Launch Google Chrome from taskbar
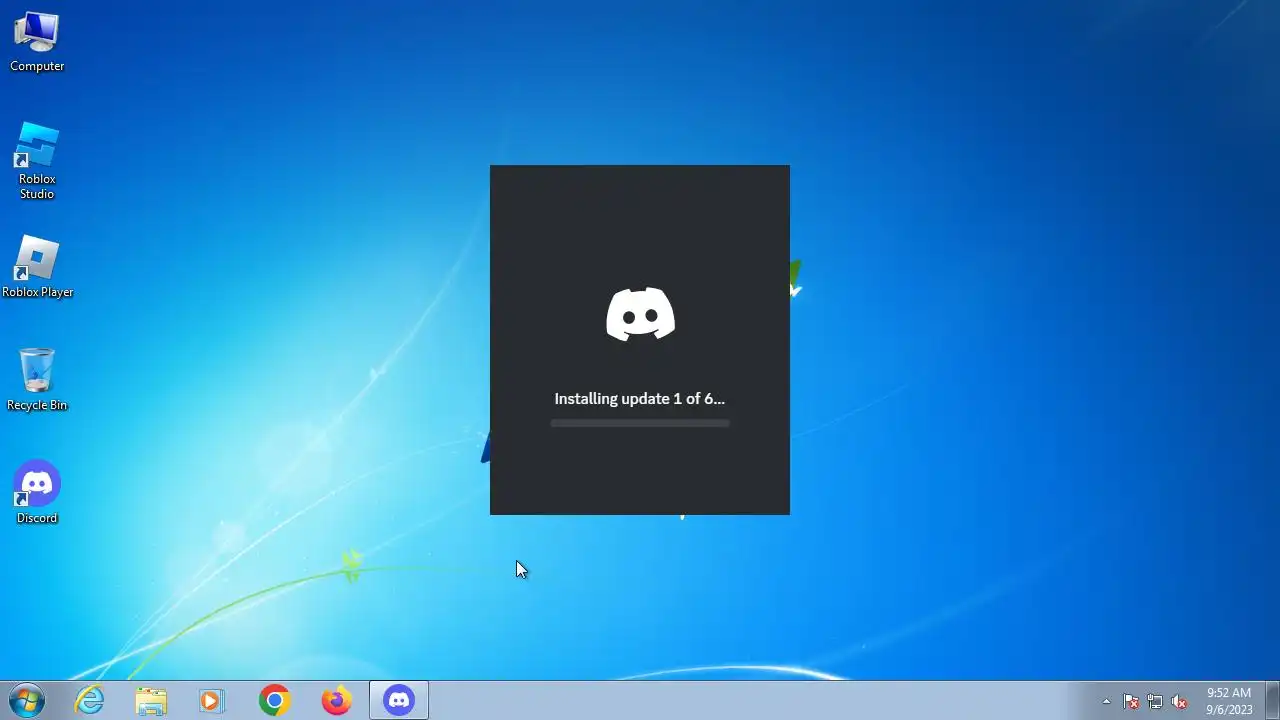1280x720 pixels. pos(274,700)
